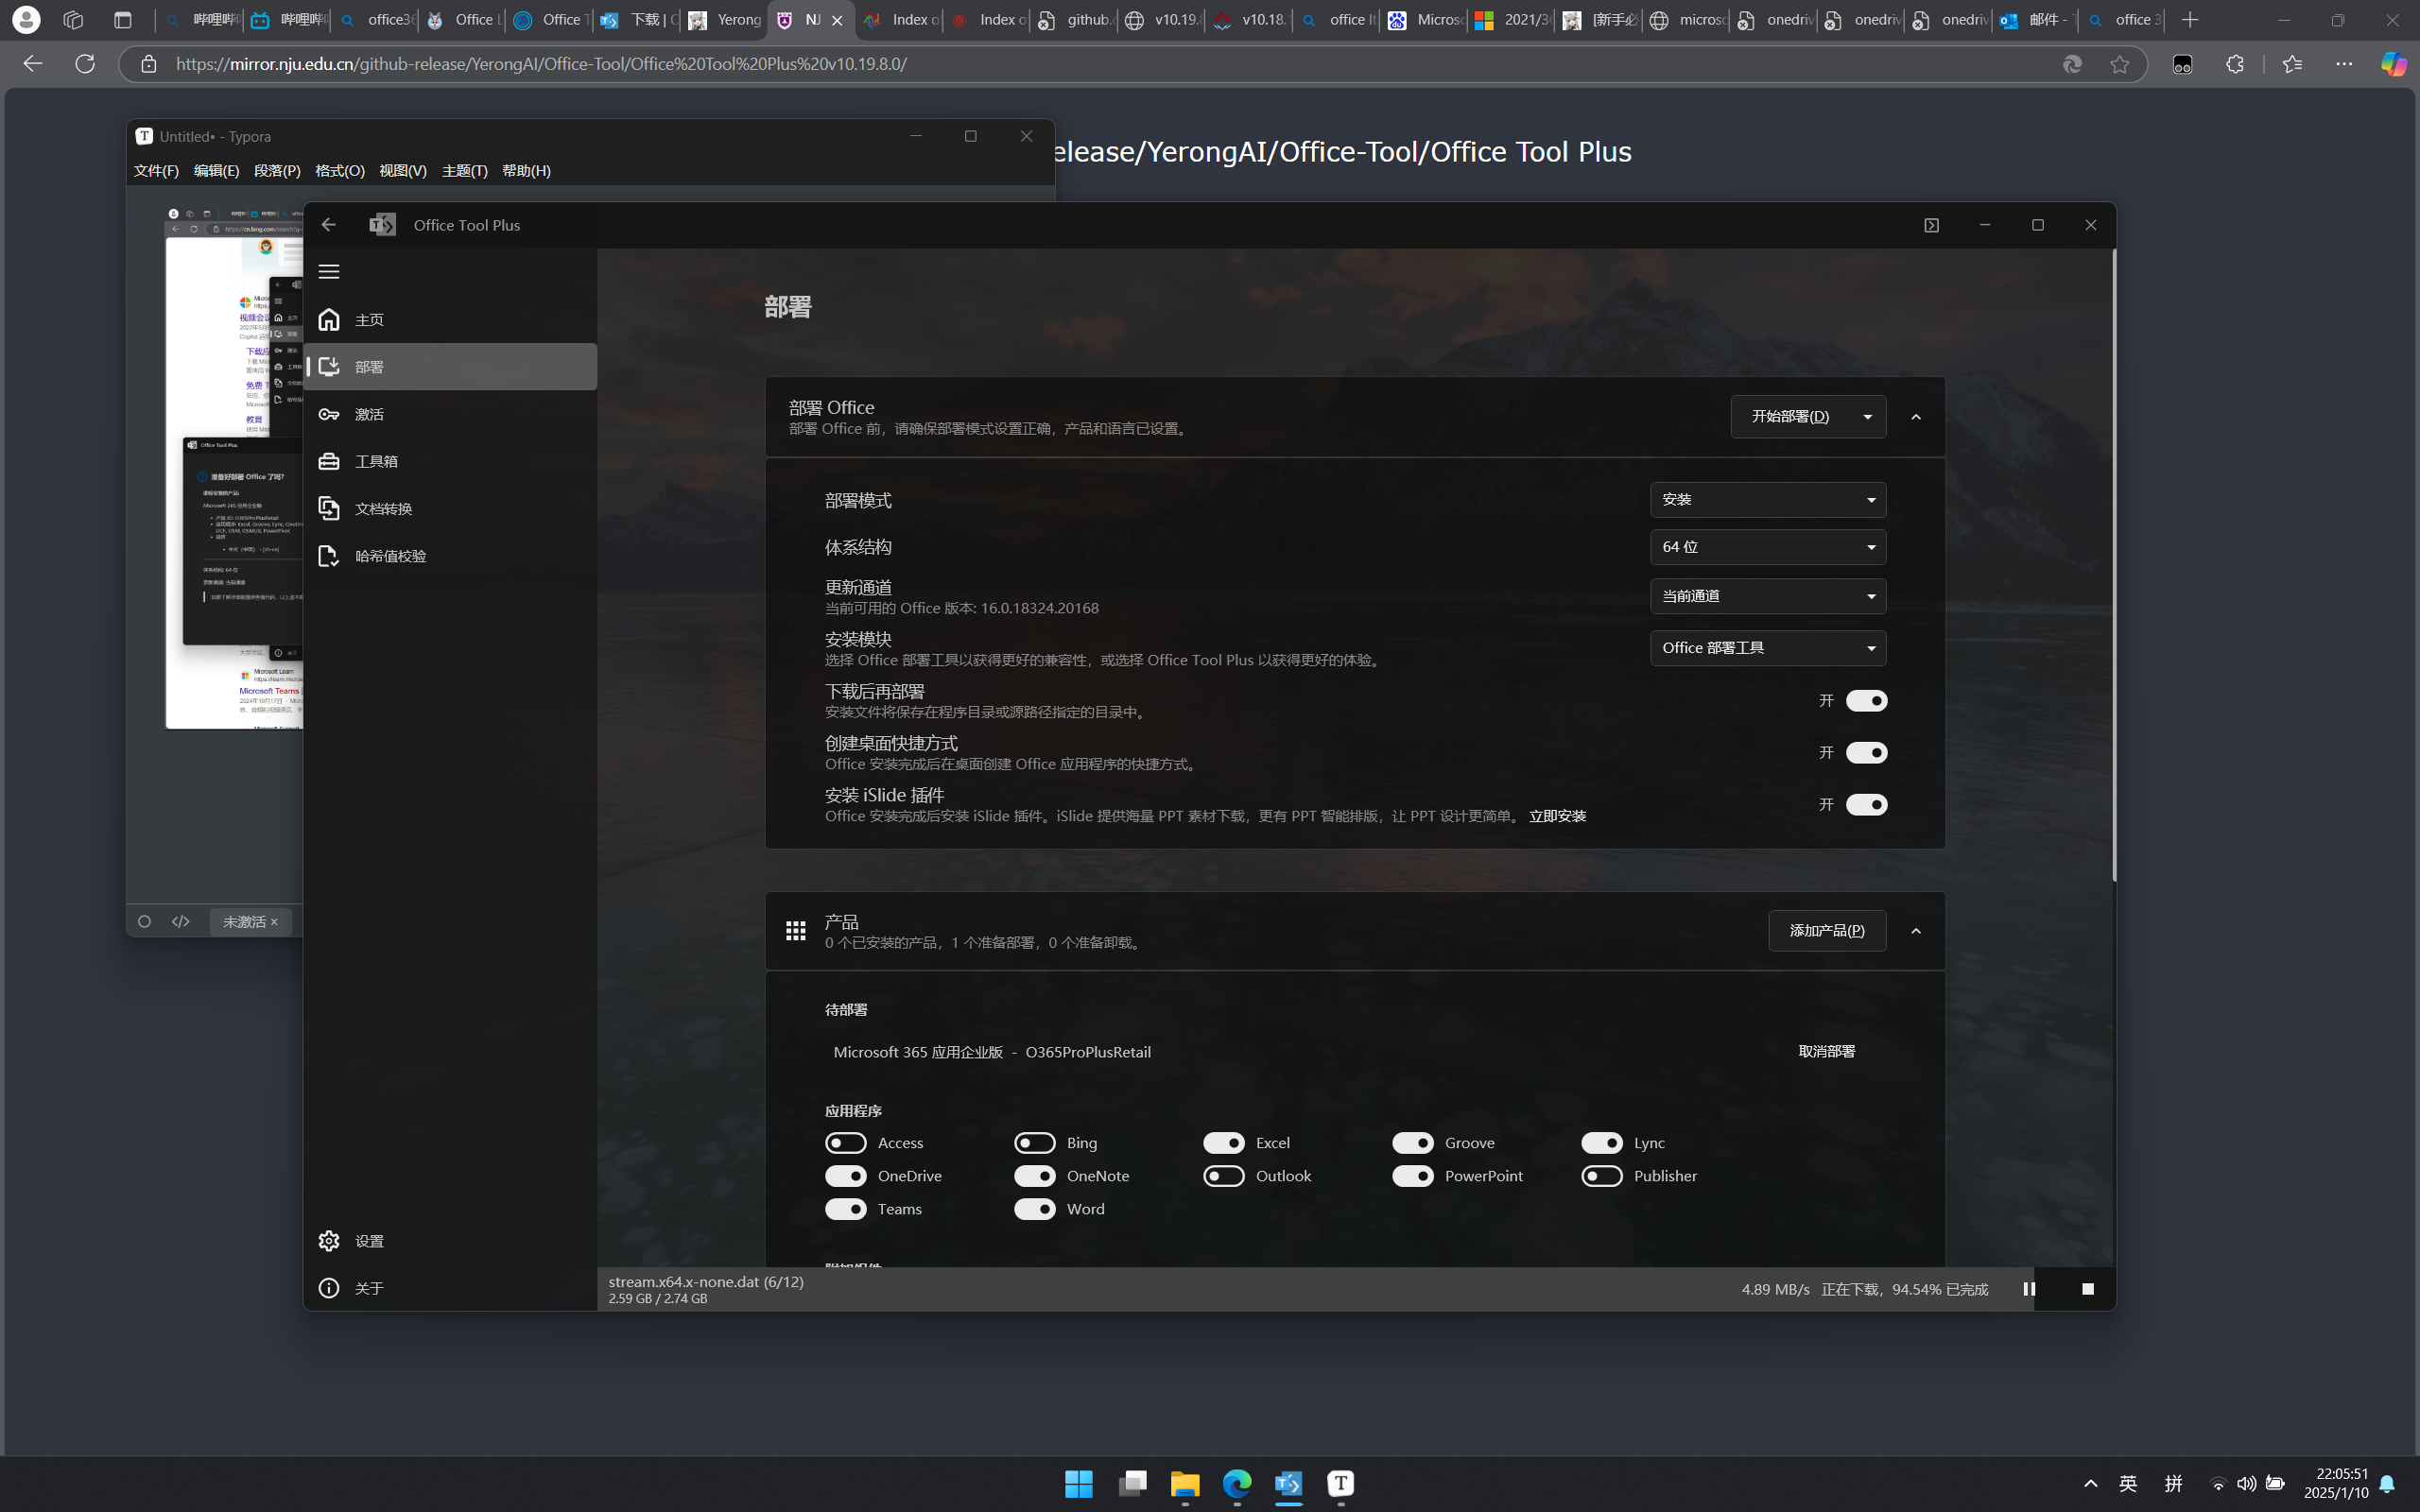
Task: Open the 激活 (Activate) page
Action: 369,414
